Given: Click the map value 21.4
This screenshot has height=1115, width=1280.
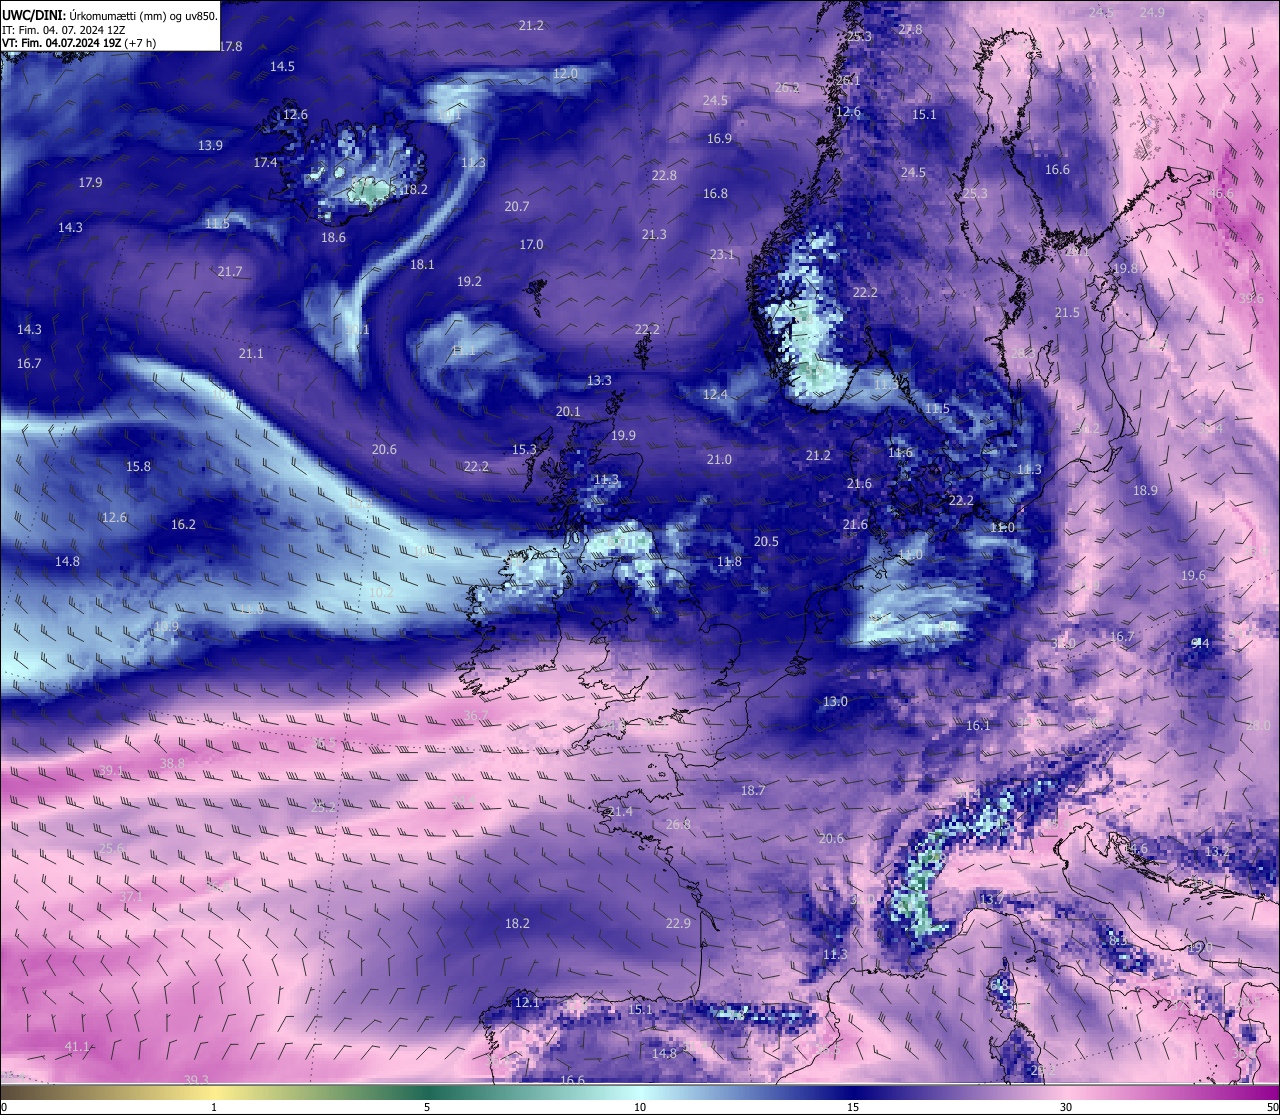Looking at the screenshot, I should (620, 810).
